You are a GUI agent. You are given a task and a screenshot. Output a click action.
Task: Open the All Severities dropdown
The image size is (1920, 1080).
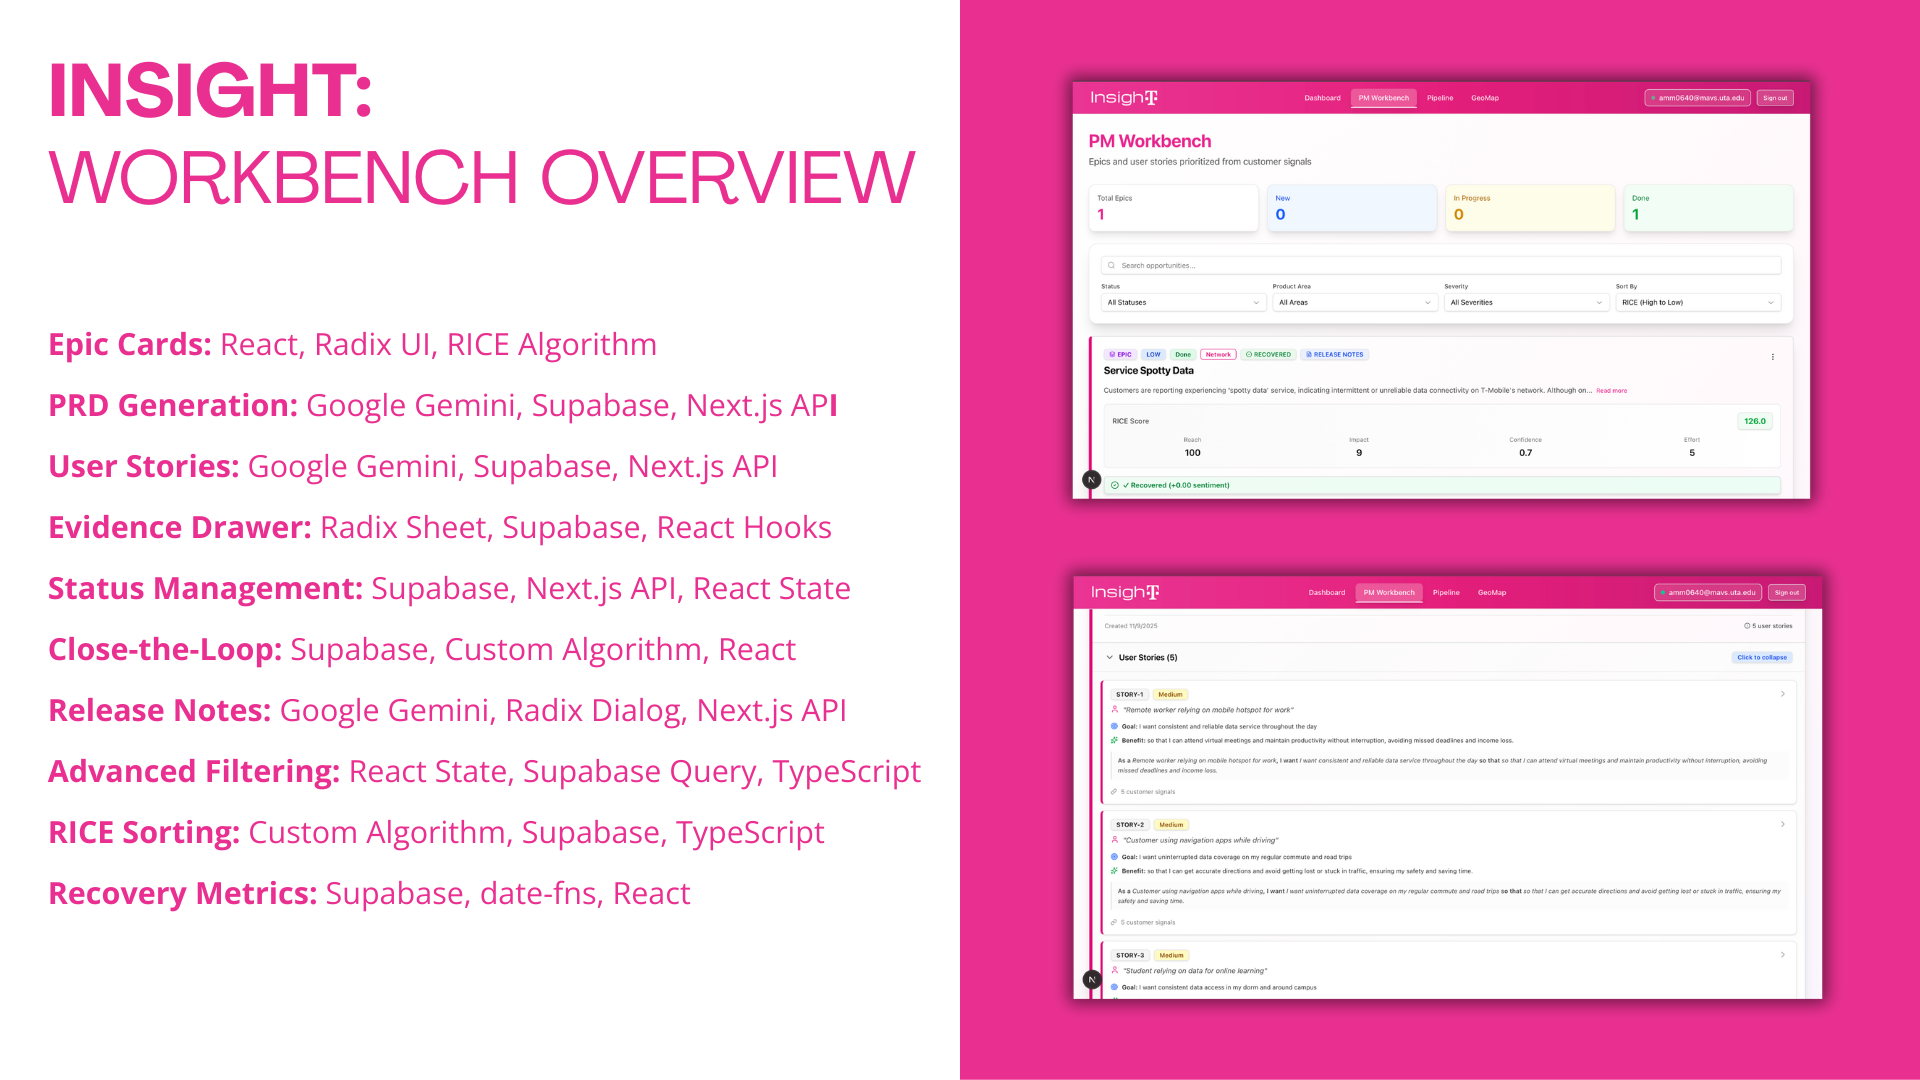1526,302
